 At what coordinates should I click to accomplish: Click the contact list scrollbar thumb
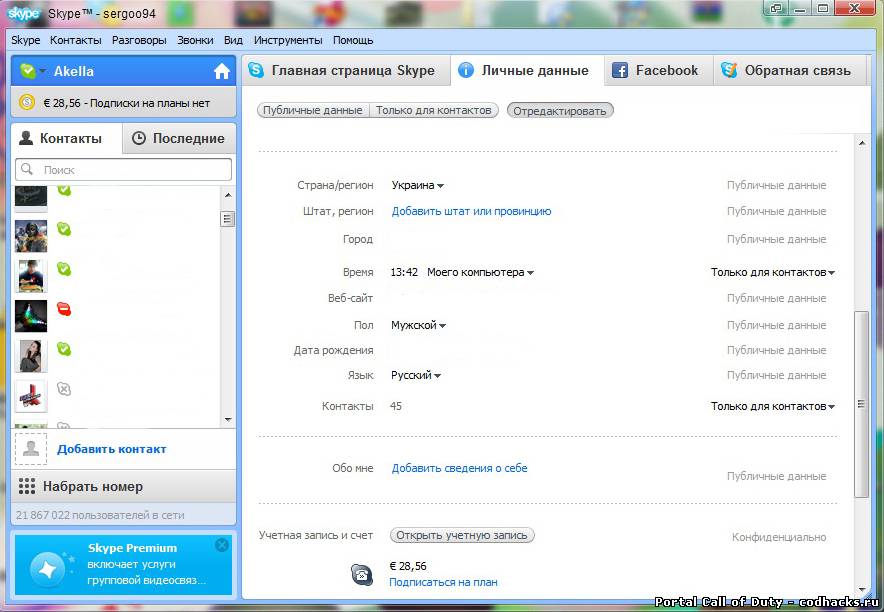coord(228,219)
